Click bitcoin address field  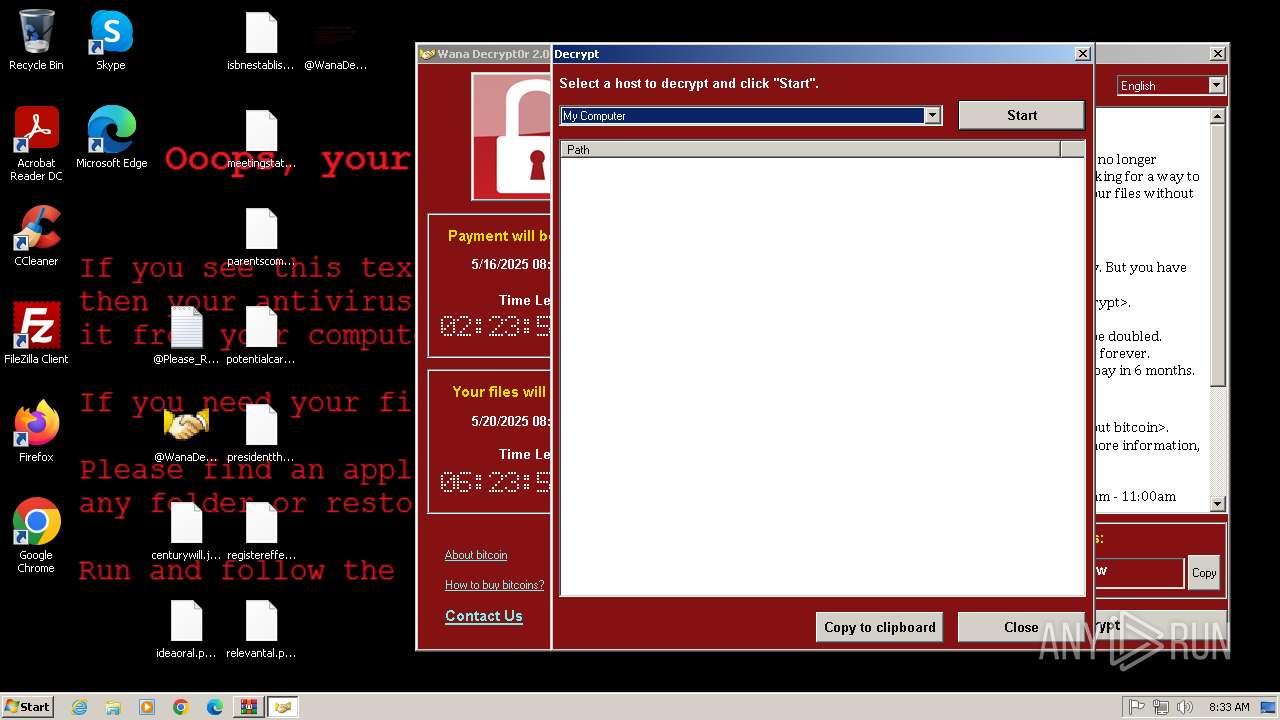[1140, 572]
